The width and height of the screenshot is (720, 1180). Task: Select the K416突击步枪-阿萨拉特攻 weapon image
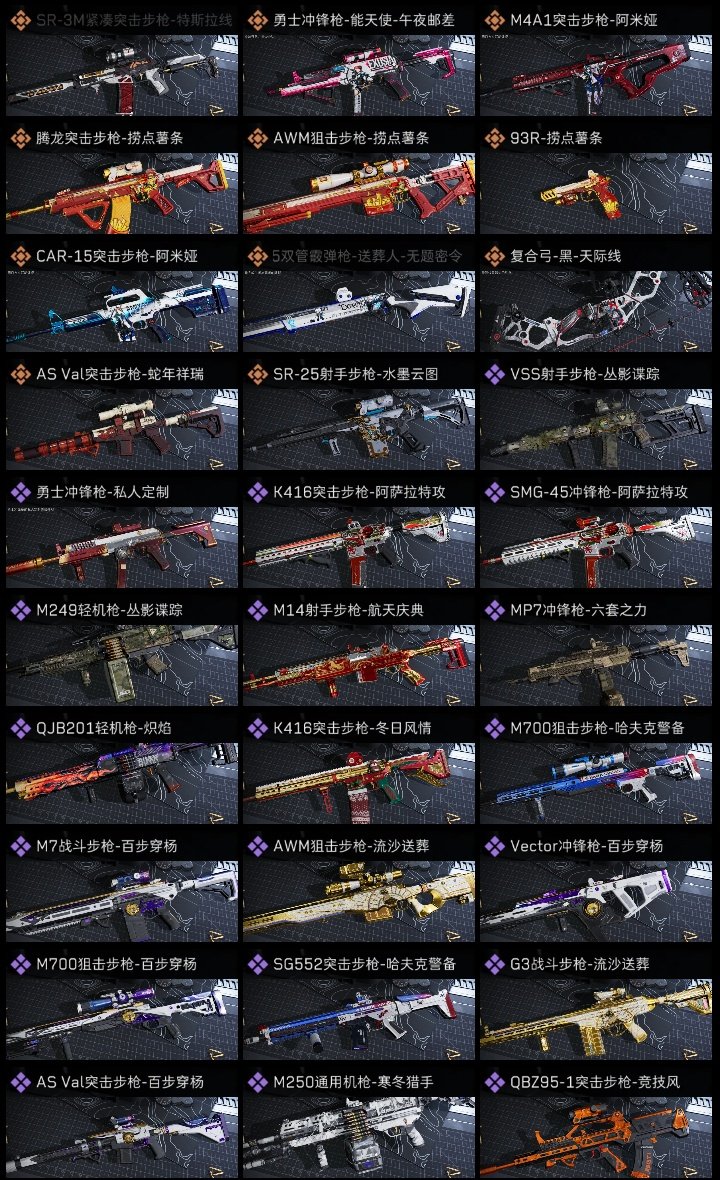(x=359, y=547)
